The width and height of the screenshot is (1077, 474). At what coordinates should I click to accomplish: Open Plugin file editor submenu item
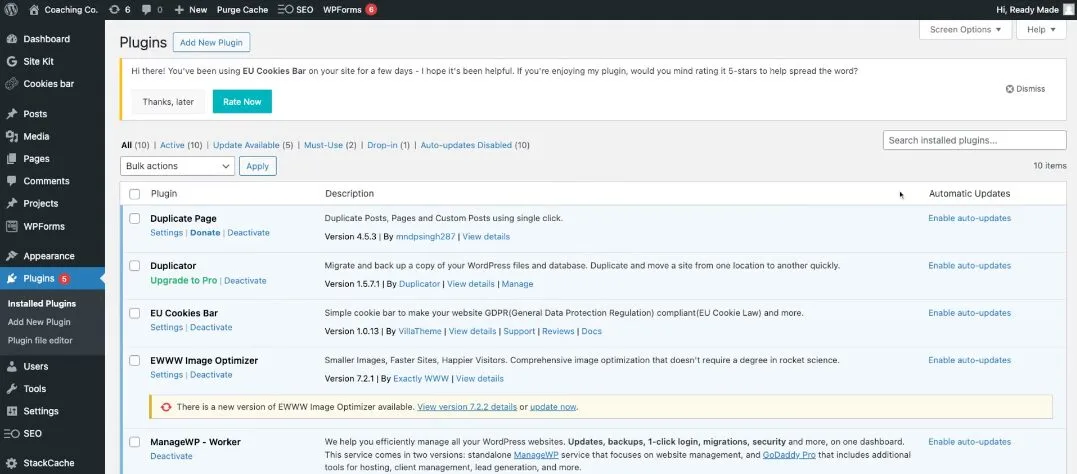[40, 341]
